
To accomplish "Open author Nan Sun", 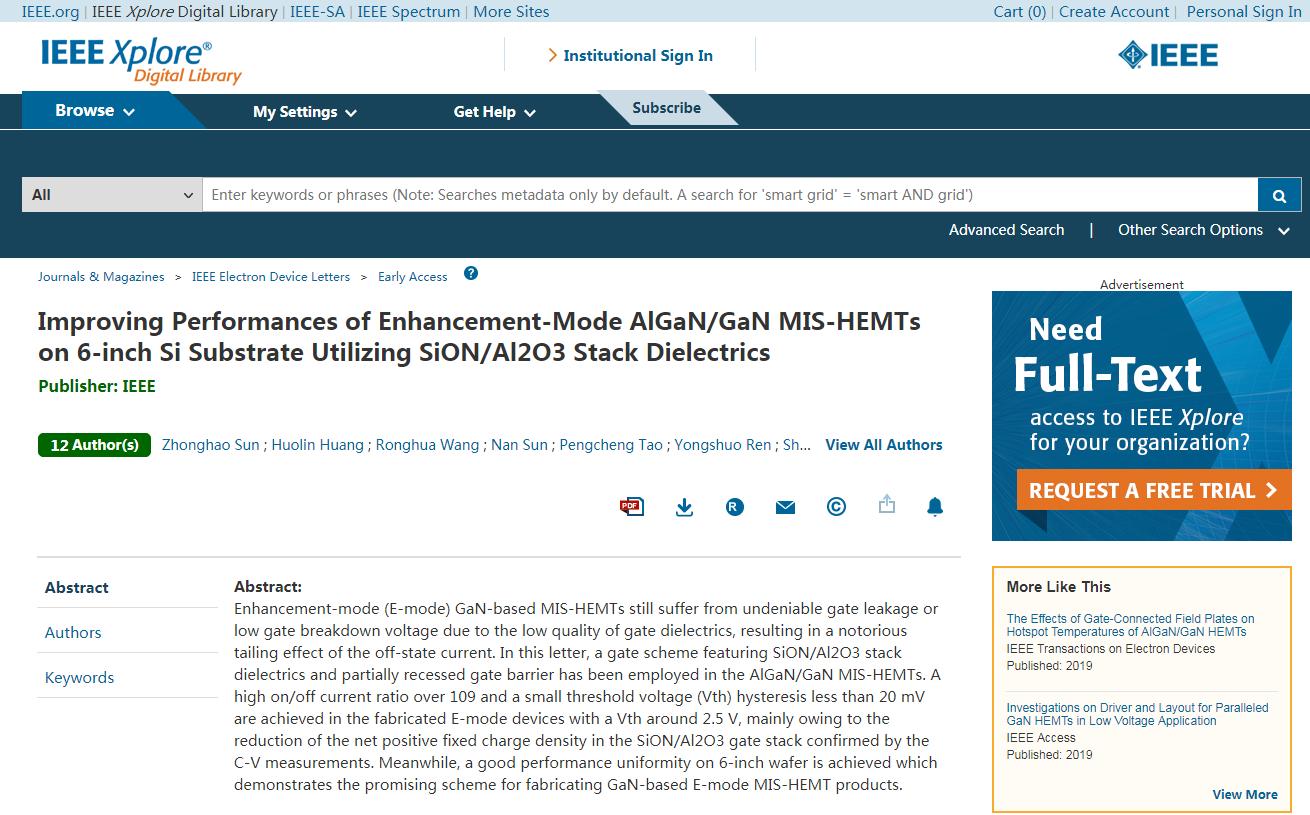I will (519, 445).
